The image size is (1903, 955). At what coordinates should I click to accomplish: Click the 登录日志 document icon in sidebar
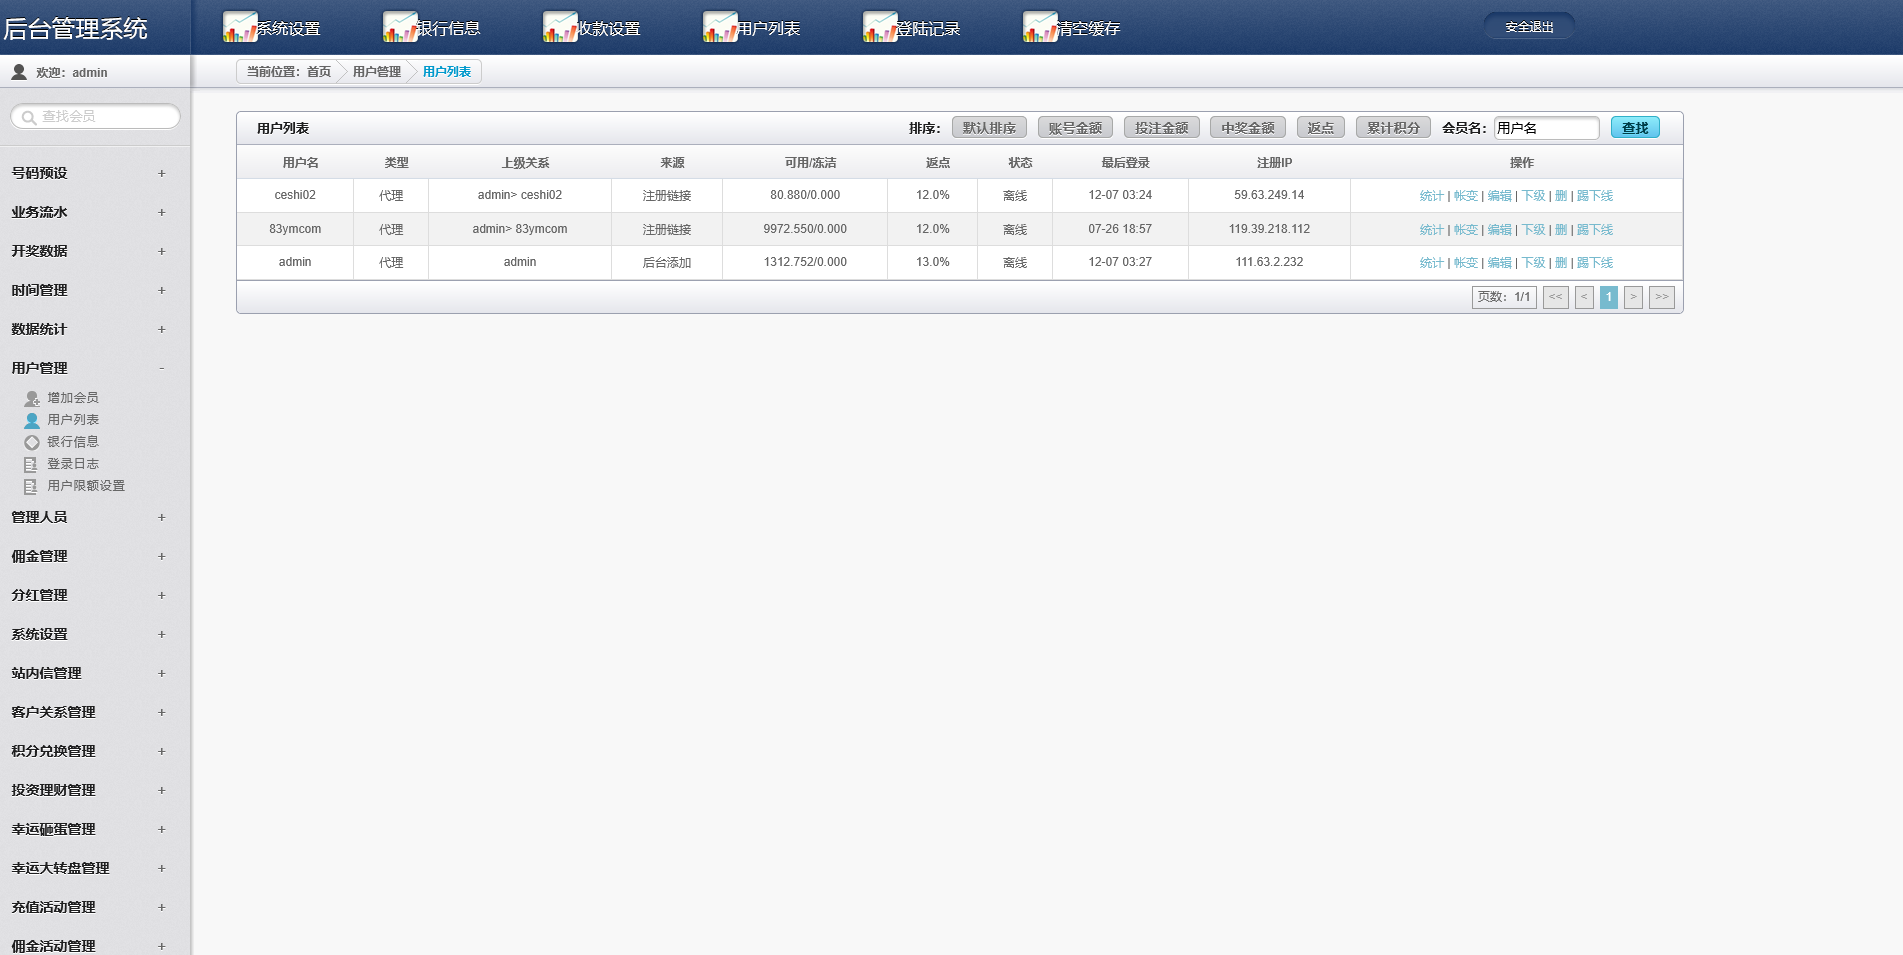coord(31,464)
